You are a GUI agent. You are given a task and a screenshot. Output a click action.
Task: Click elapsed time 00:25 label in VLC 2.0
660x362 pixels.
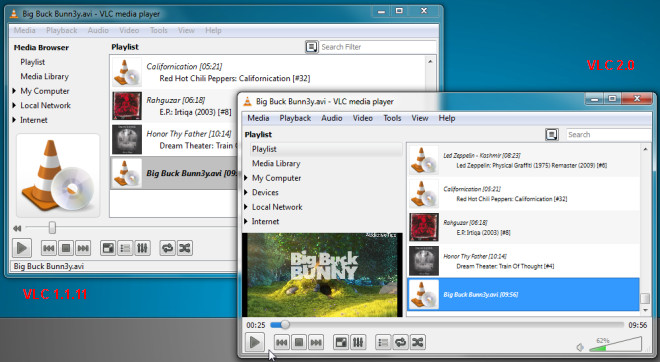(x=256, y=325)
